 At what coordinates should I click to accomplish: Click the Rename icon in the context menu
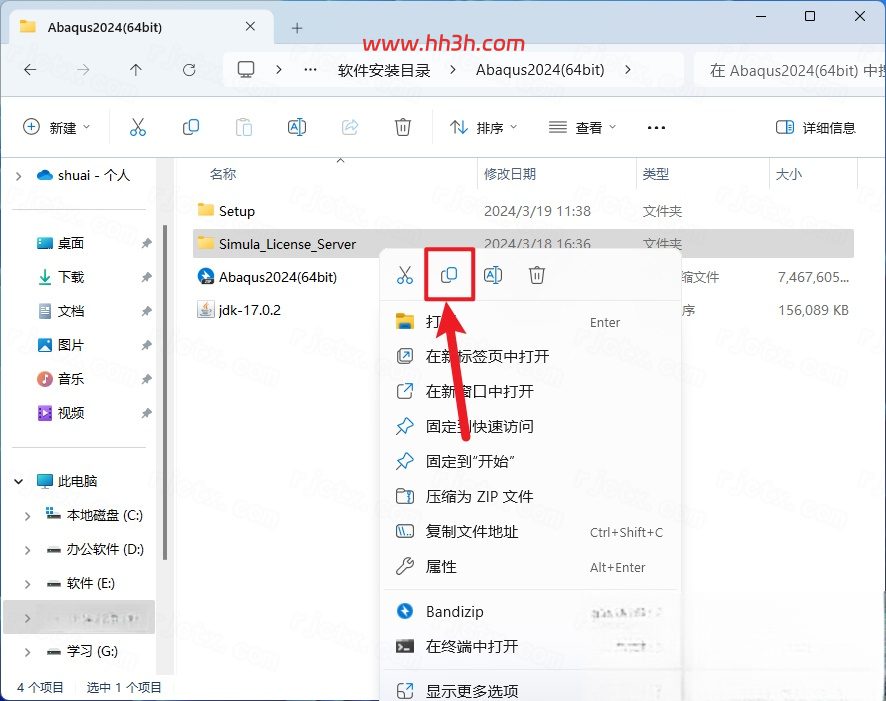pyautogui.click(x=493, y=275)
